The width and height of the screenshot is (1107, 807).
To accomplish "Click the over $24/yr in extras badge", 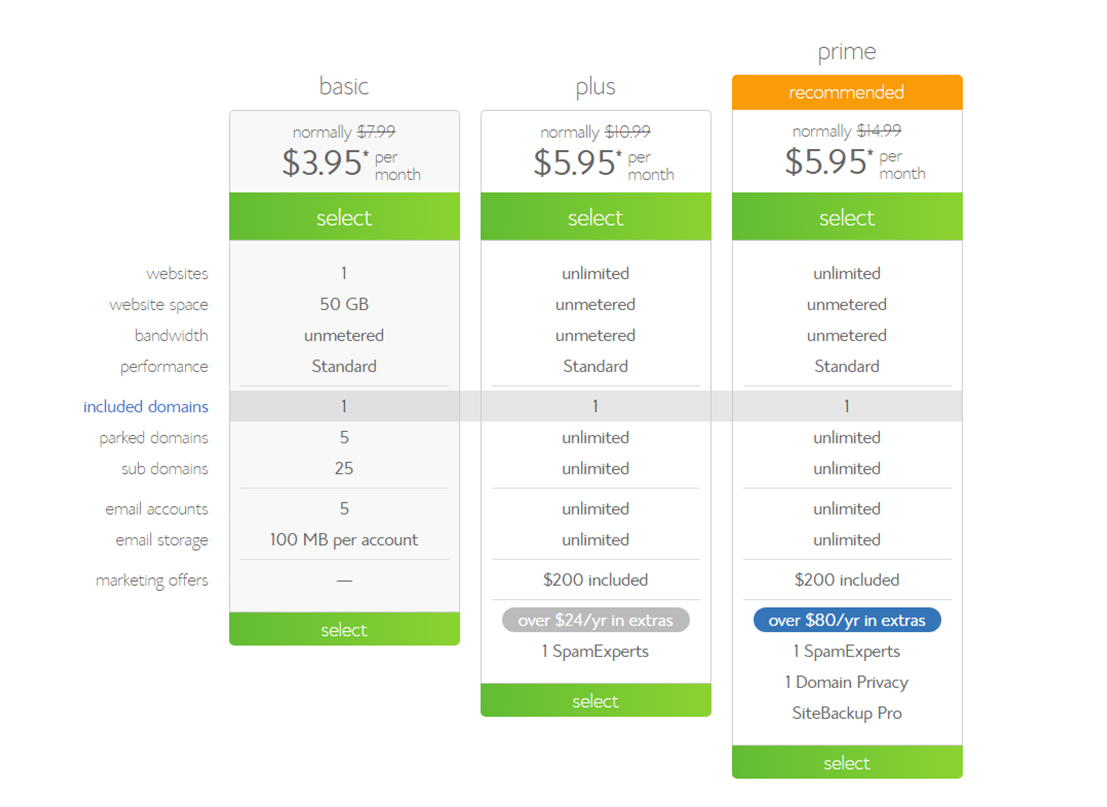I will [x=595, y=620].
